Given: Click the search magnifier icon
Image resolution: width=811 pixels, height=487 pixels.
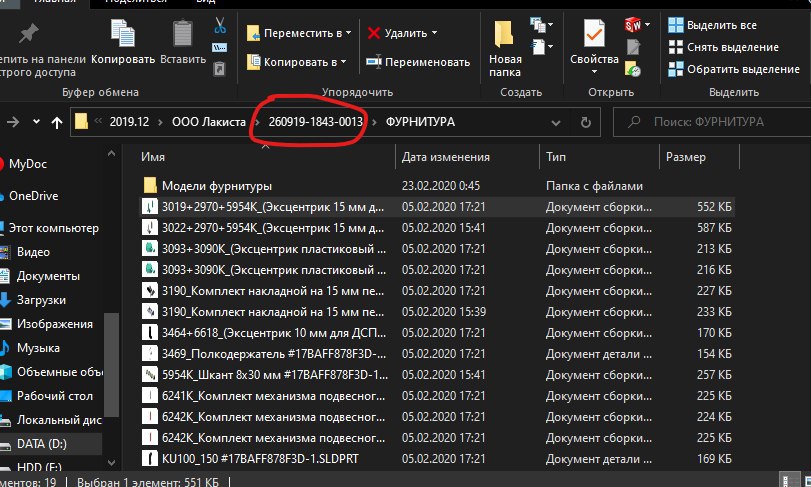Looking at the screenshot, I should tap(634, 122).
